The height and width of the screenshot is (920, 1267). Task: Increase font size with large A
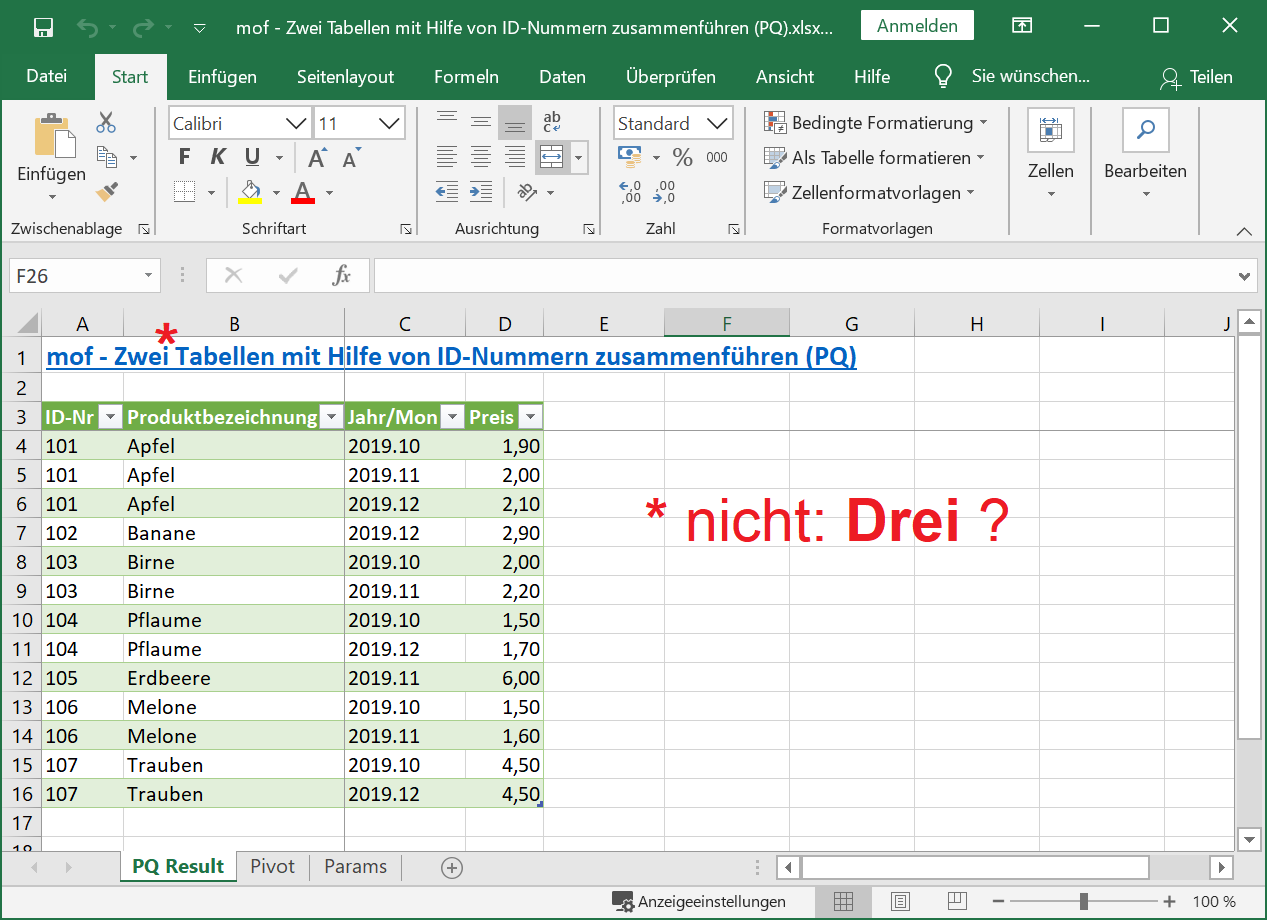point(317,158)
